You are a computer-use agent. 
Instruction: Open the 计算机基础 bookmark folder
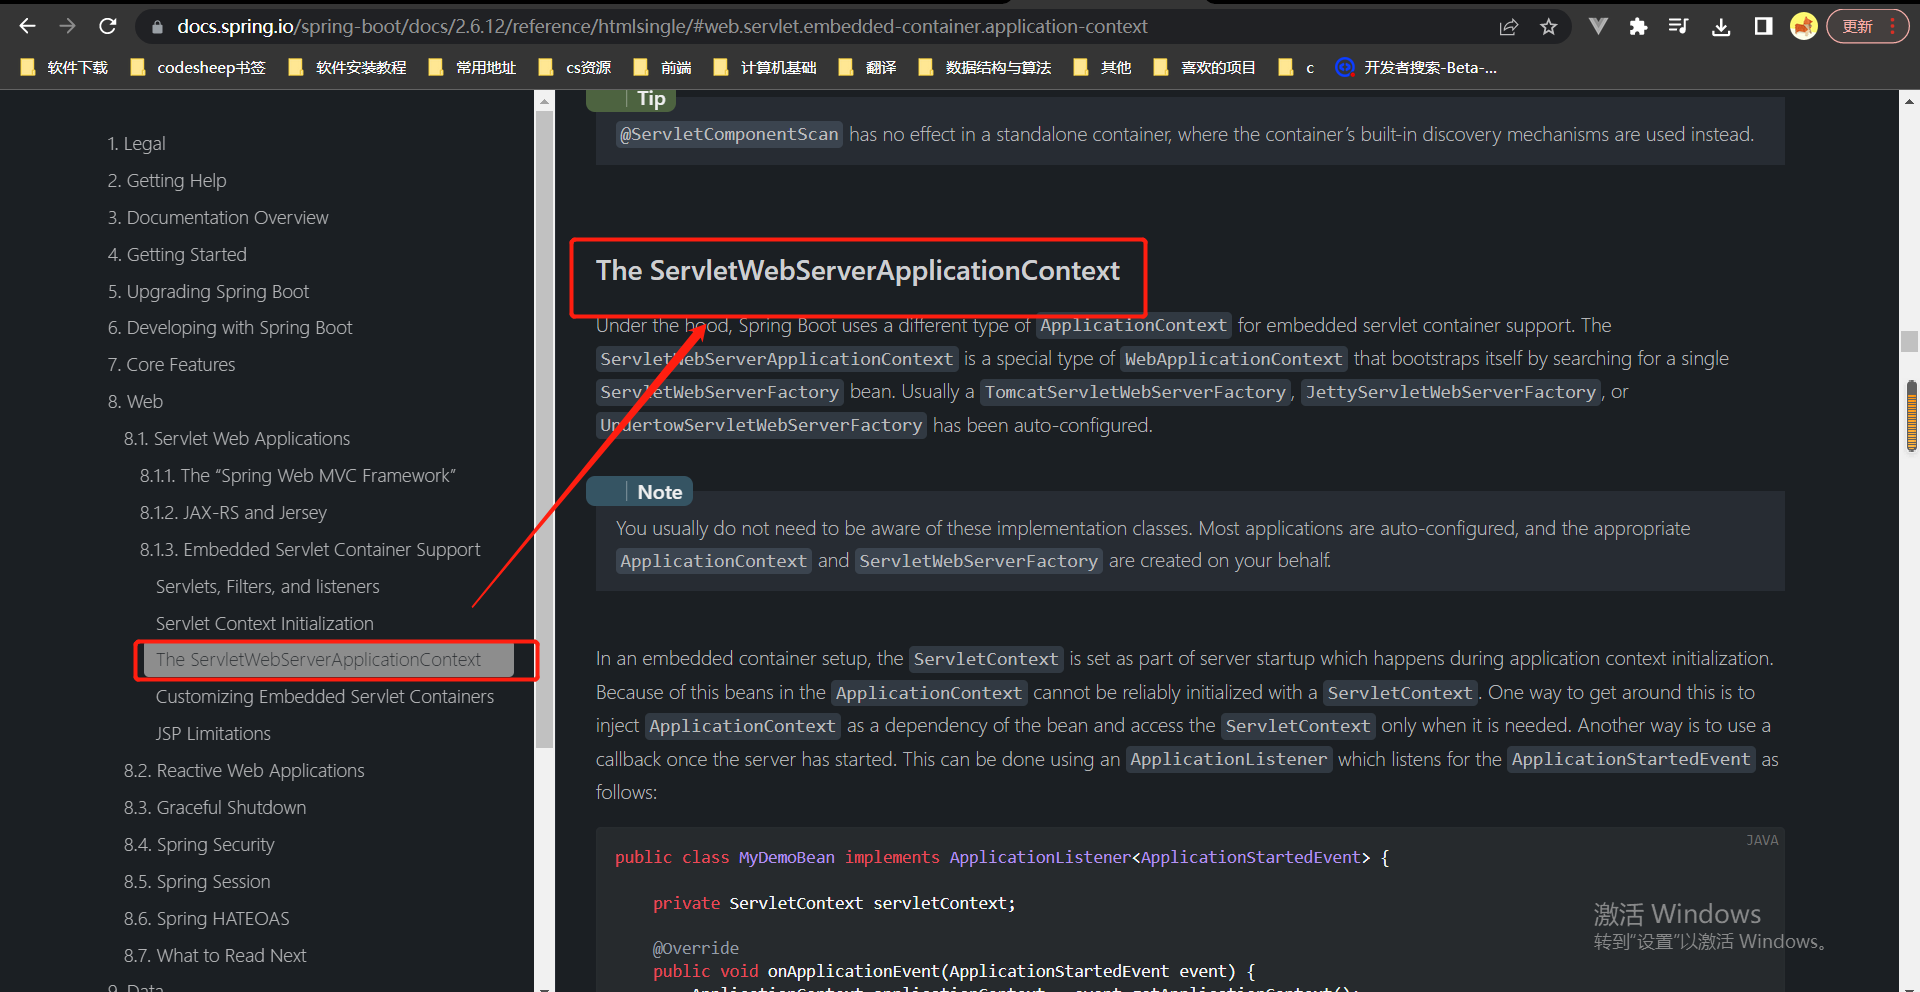point(765,67)
